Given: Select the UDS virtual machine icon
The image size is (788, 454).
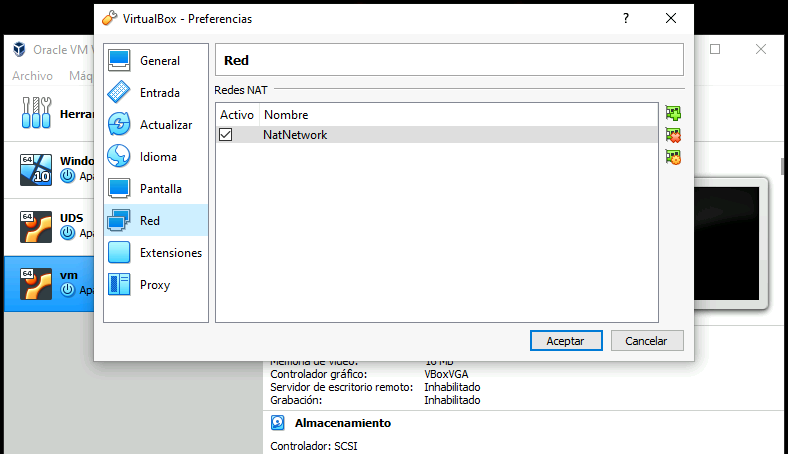Looking at the screenshot, I should click(x=36, y=227).
